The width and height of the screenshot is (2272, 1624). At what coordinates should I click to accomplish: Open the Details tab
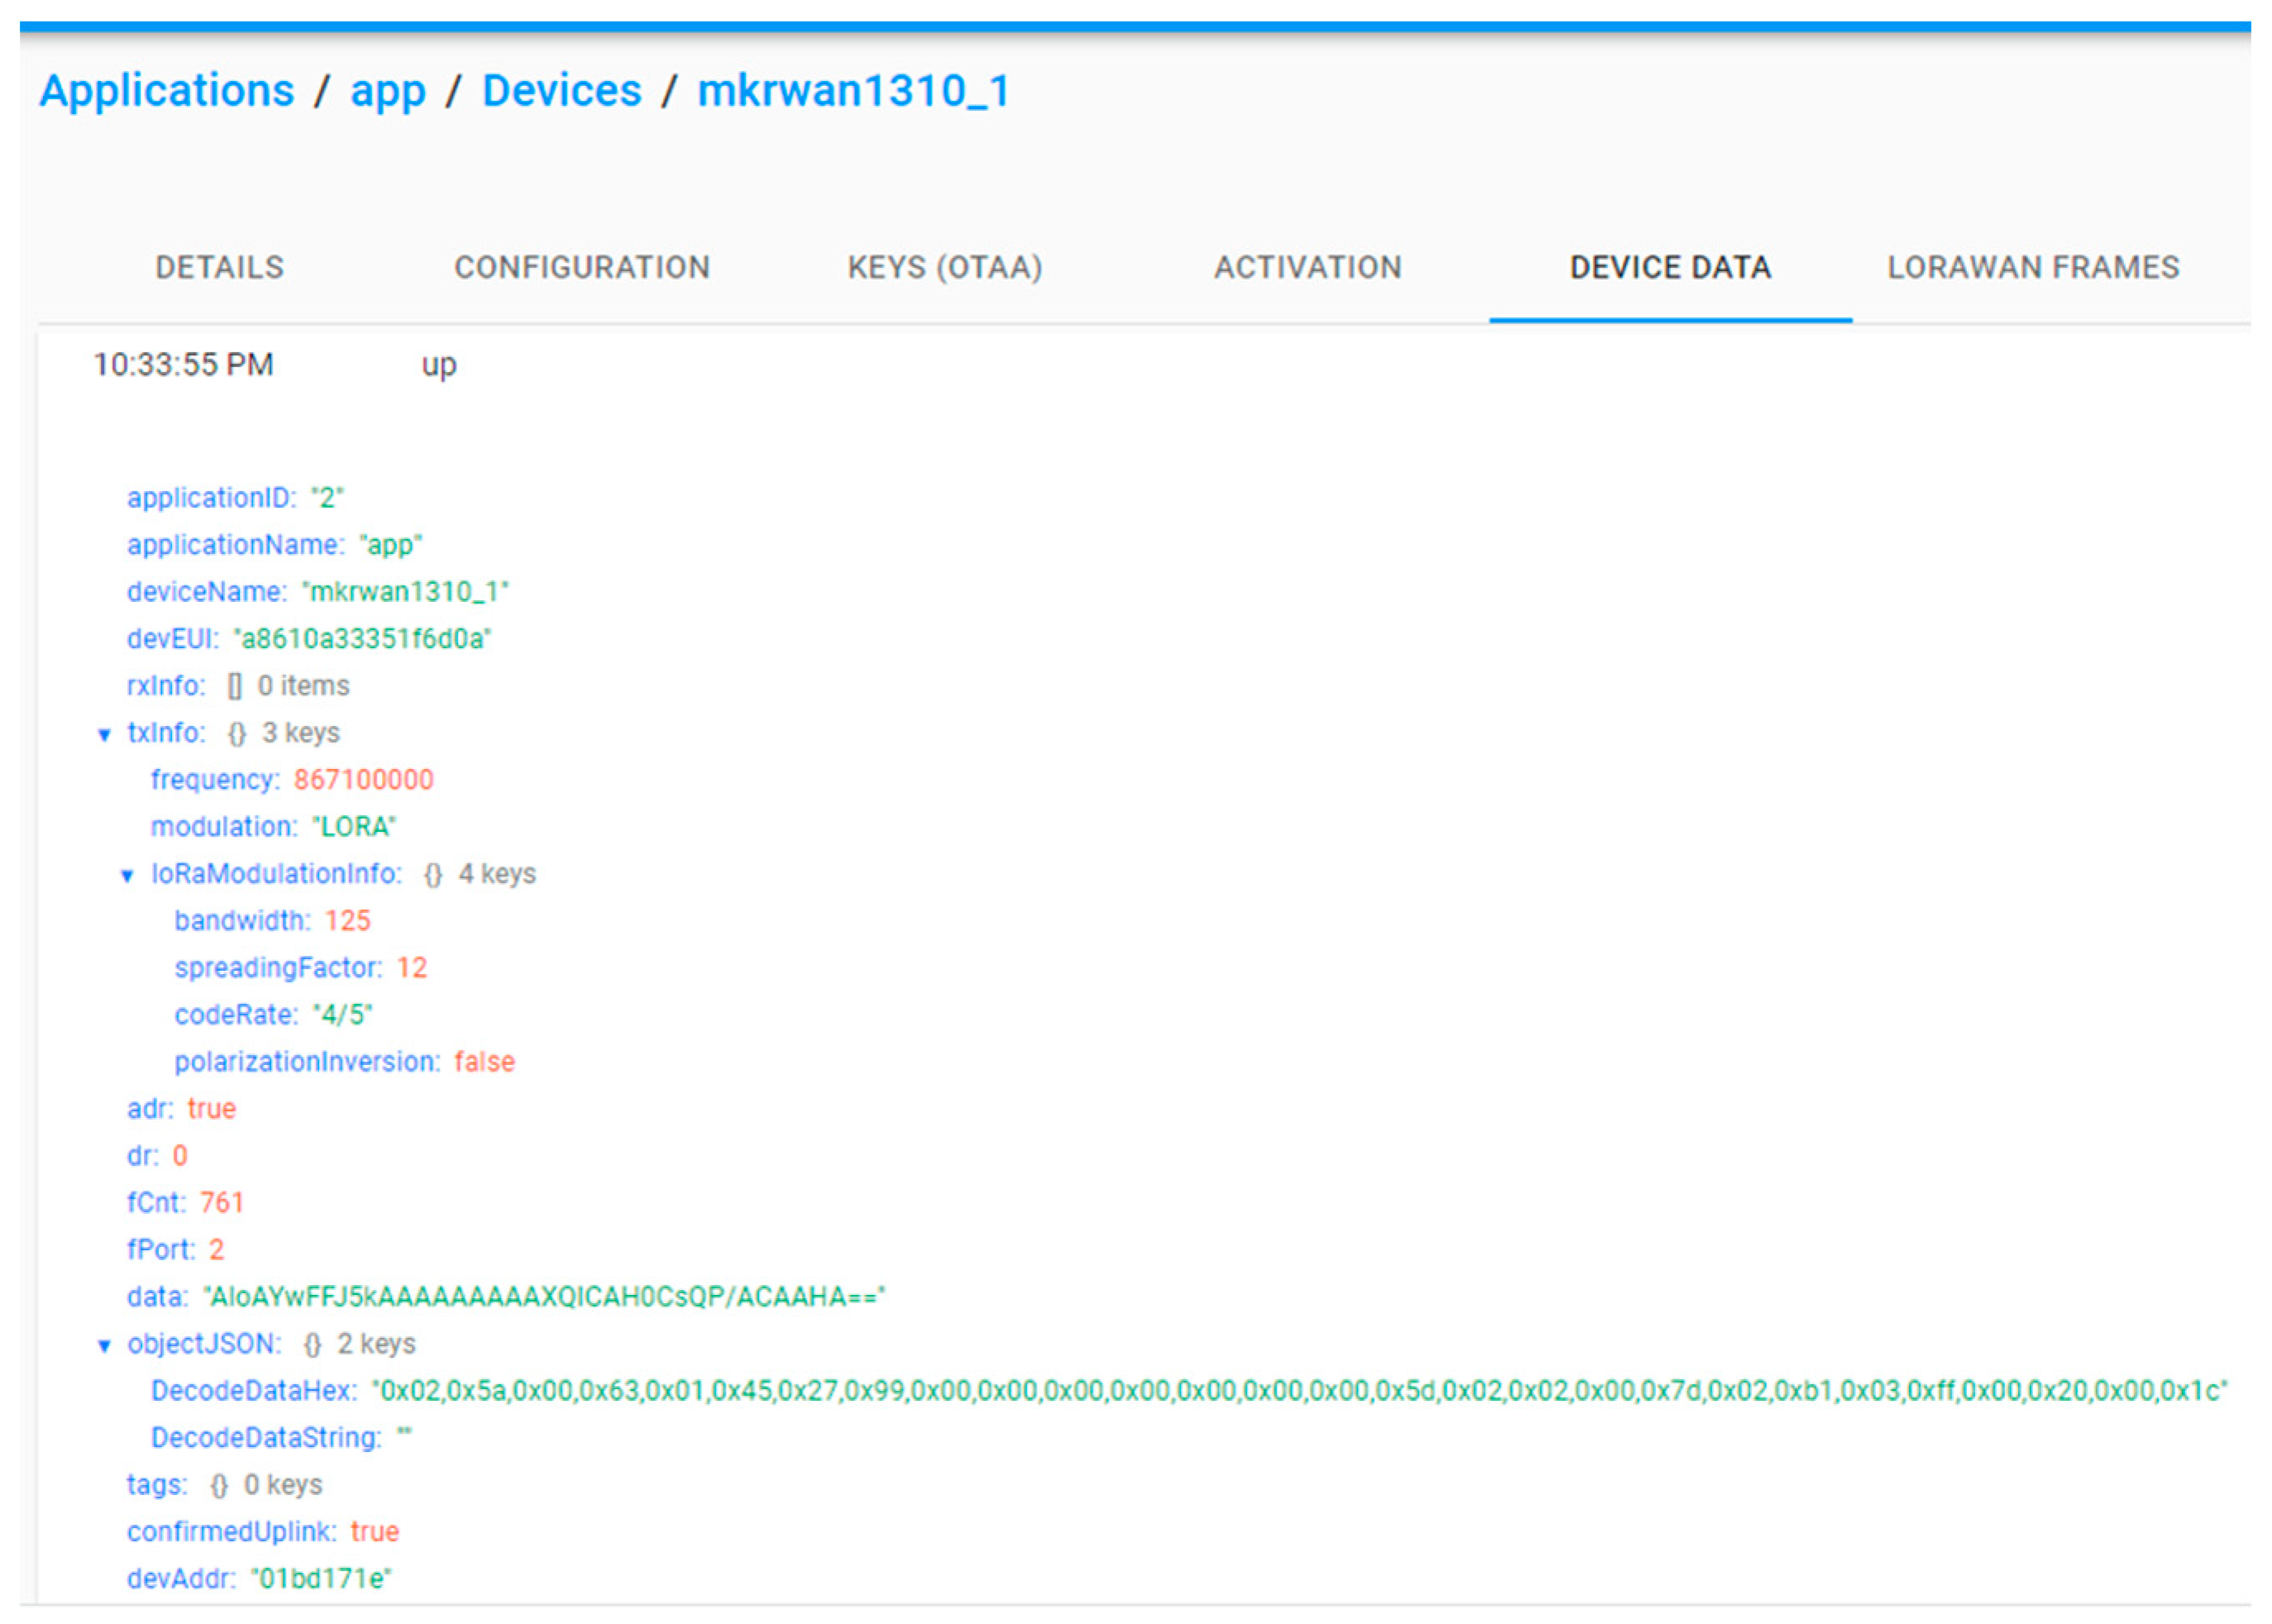[220, 267]
